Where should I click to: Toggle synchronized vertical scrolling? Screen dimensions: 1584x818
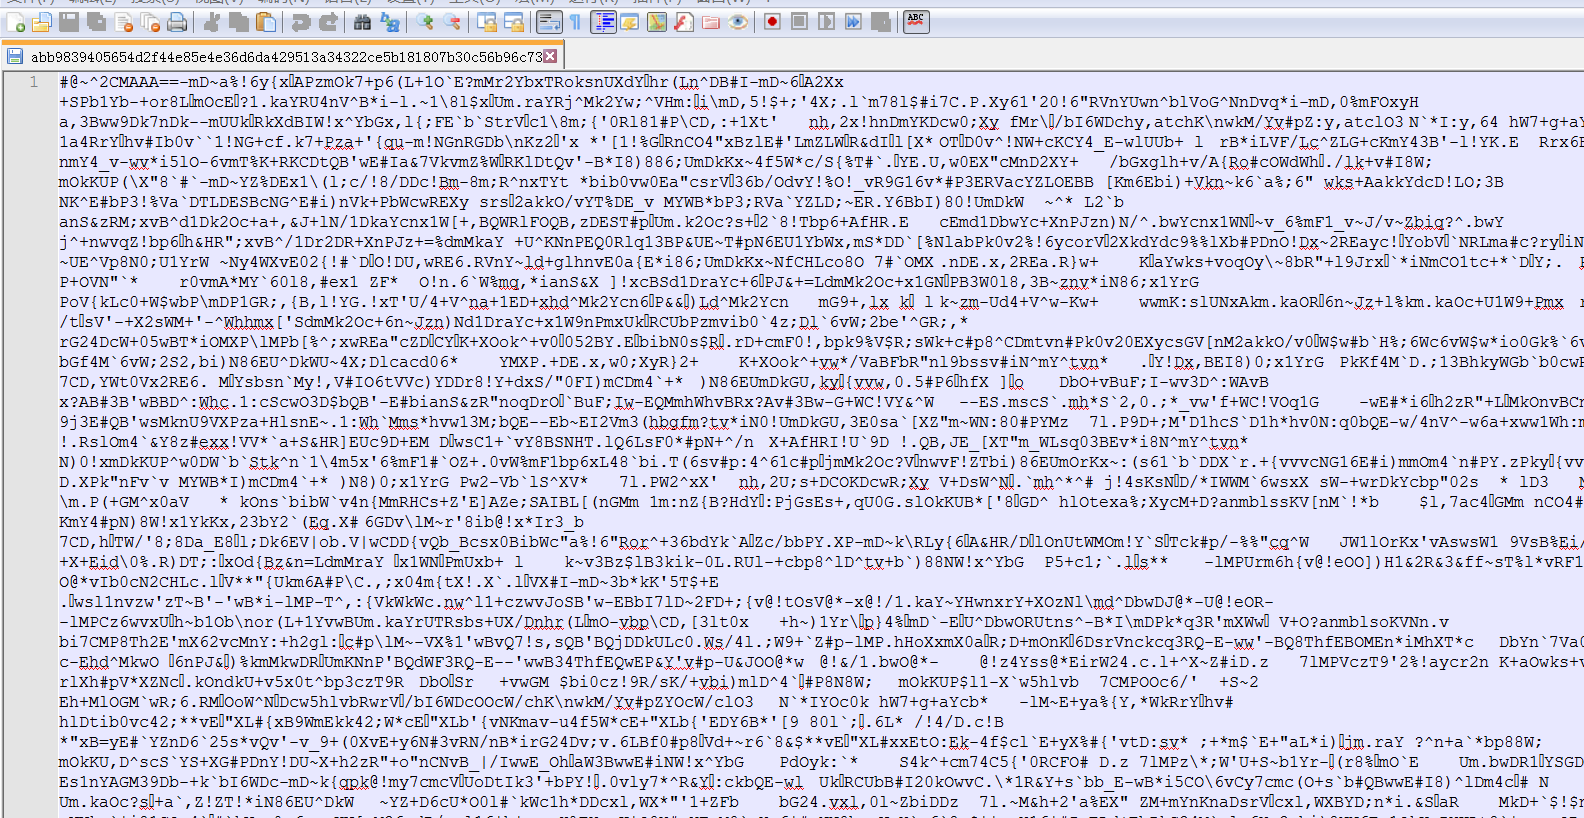[487, 22]
